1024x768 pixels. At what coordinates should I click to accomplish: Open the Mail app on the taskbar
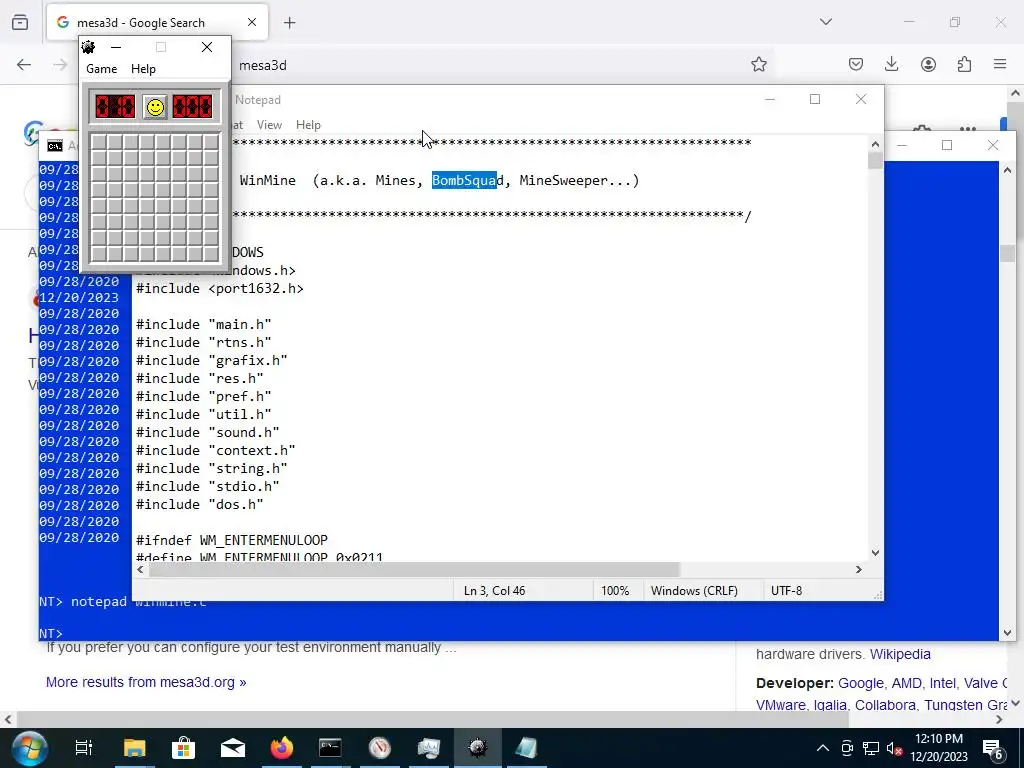tap(232, 748)
